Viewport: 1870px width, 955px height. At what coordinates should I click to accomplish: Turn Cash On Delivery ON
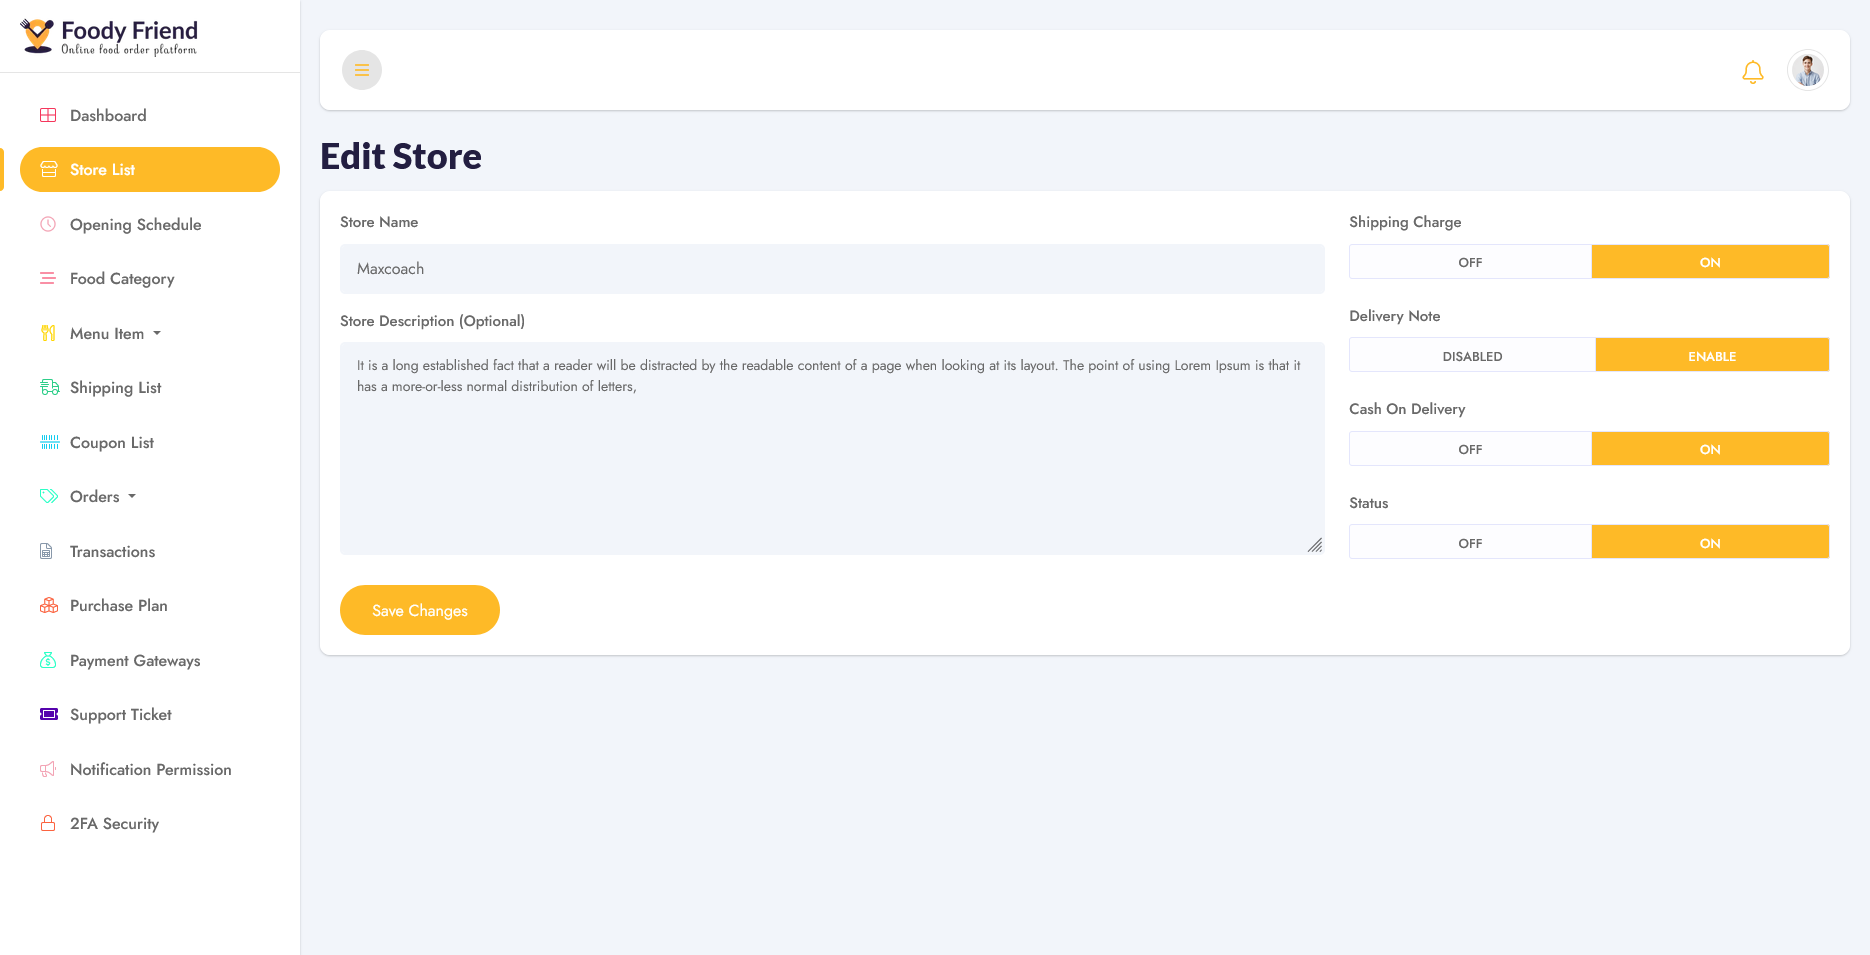[1710, 449]
